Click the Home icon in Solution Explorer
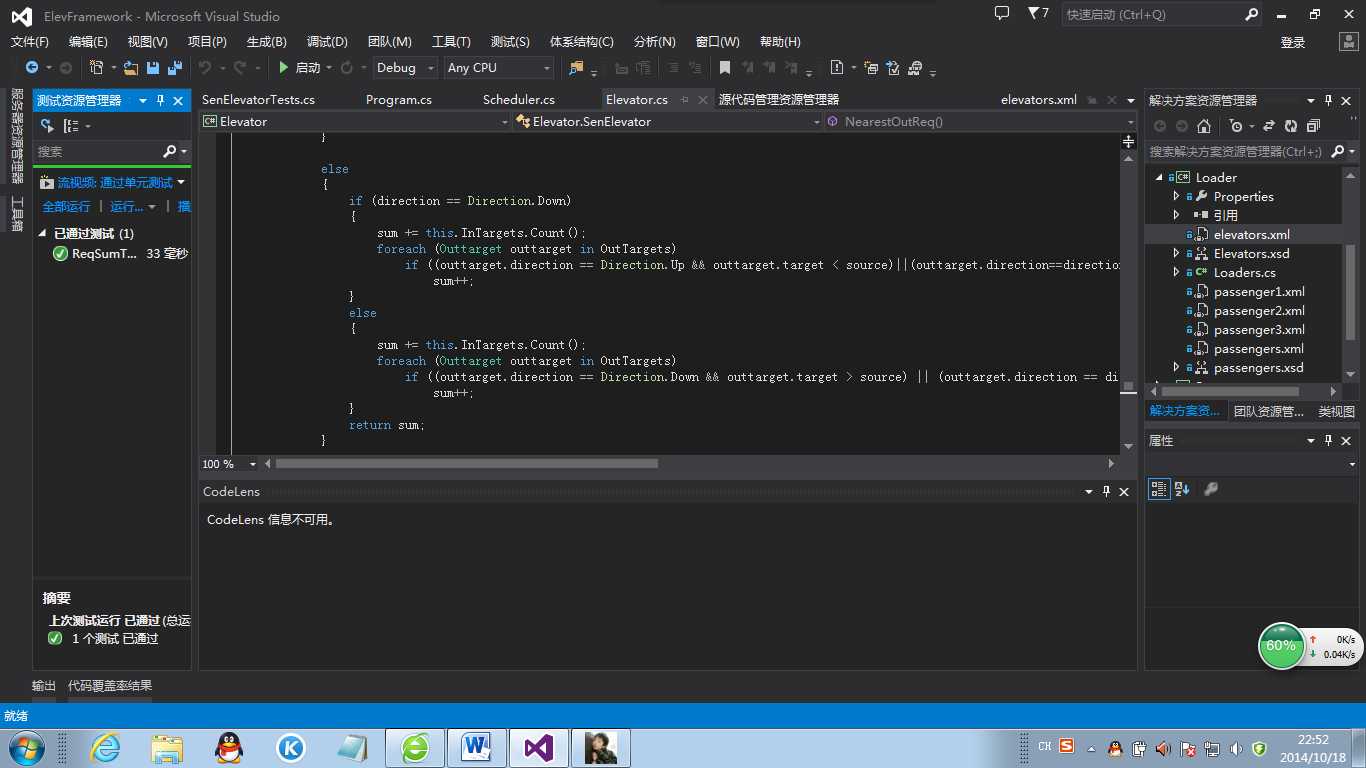The image size is (1366, 768). pyautogui.click(x=1204, y=126)
